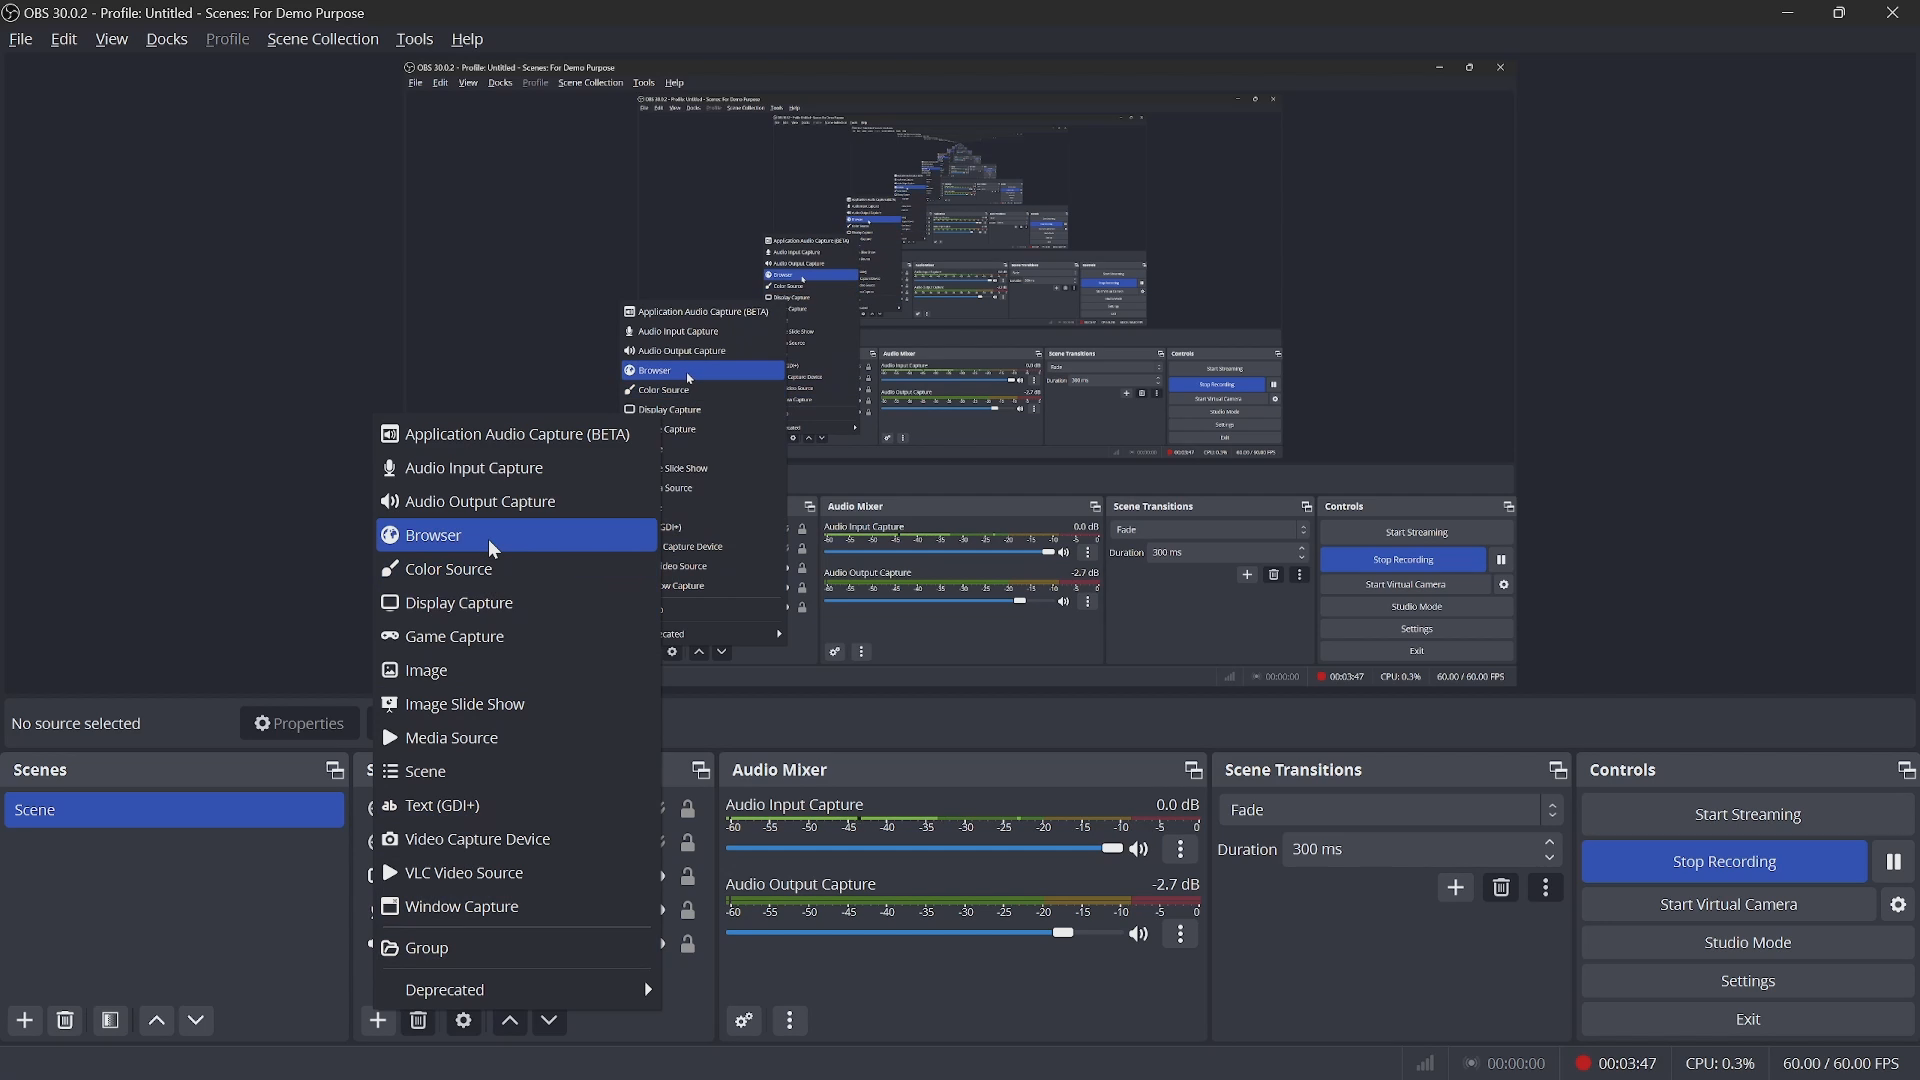
Task: Add a scene transition plus icon
Action: point(1455,888)
